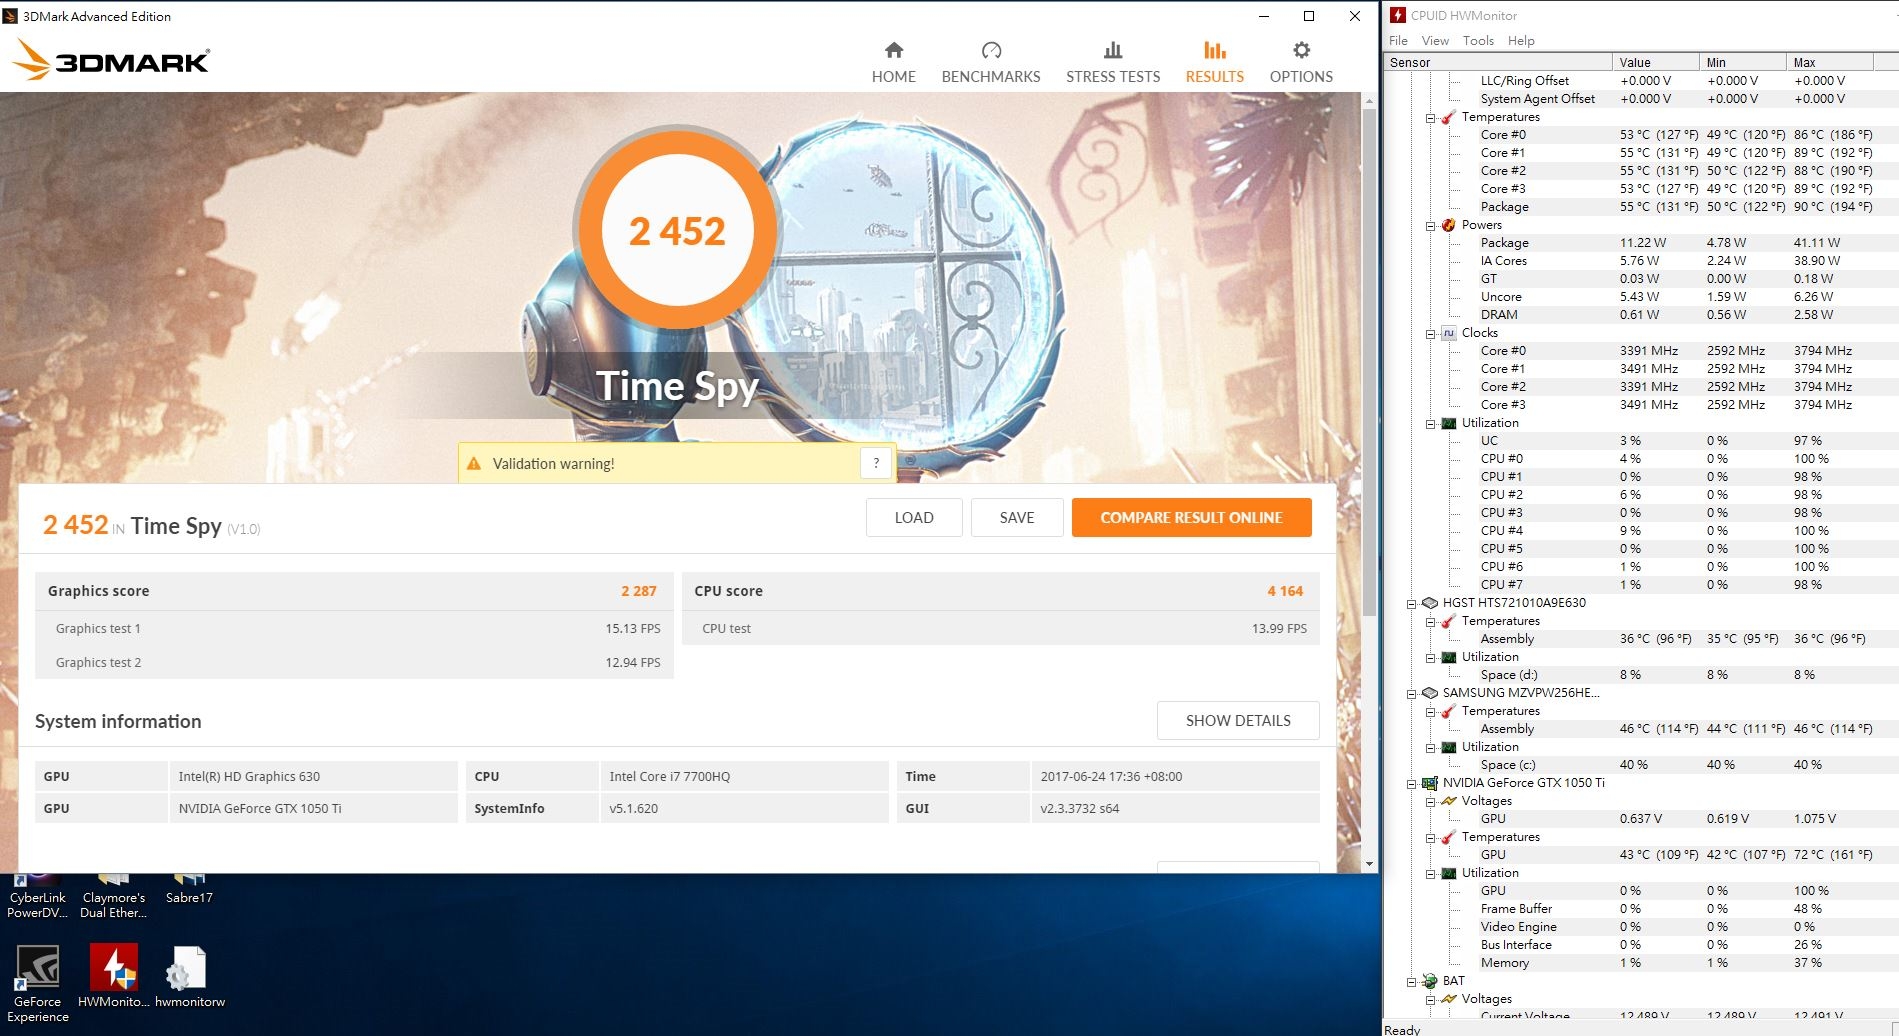The height and width of the screenshot is (1036, 1899).
Task: Click the HGST hard drive icon
Action: 1430,603
